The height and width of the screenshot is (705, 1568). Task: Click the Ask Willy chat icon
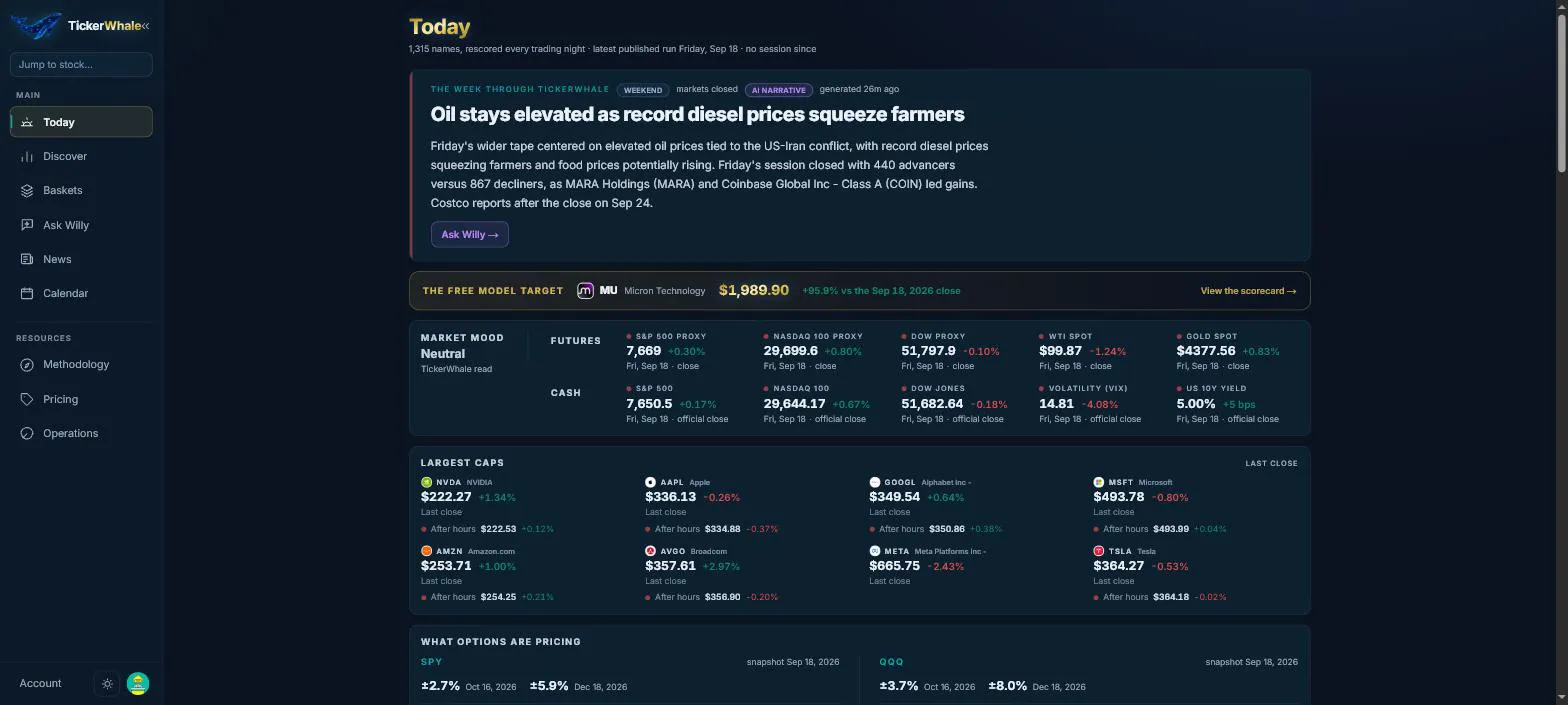(x=27, y=225)
